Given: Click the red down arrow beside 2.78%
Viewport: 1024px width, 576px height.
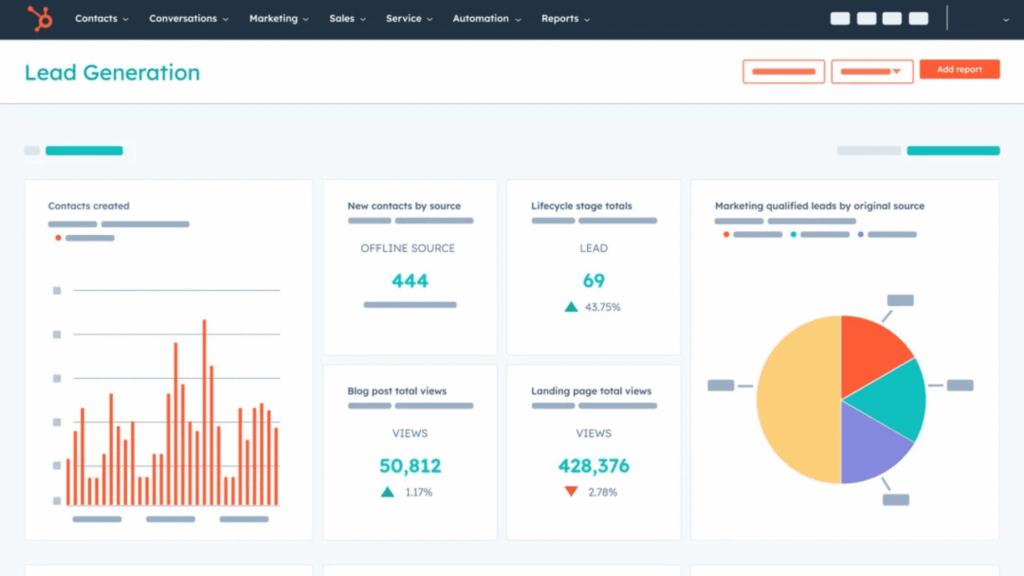Looking at the screenshot, I should 571,492.
